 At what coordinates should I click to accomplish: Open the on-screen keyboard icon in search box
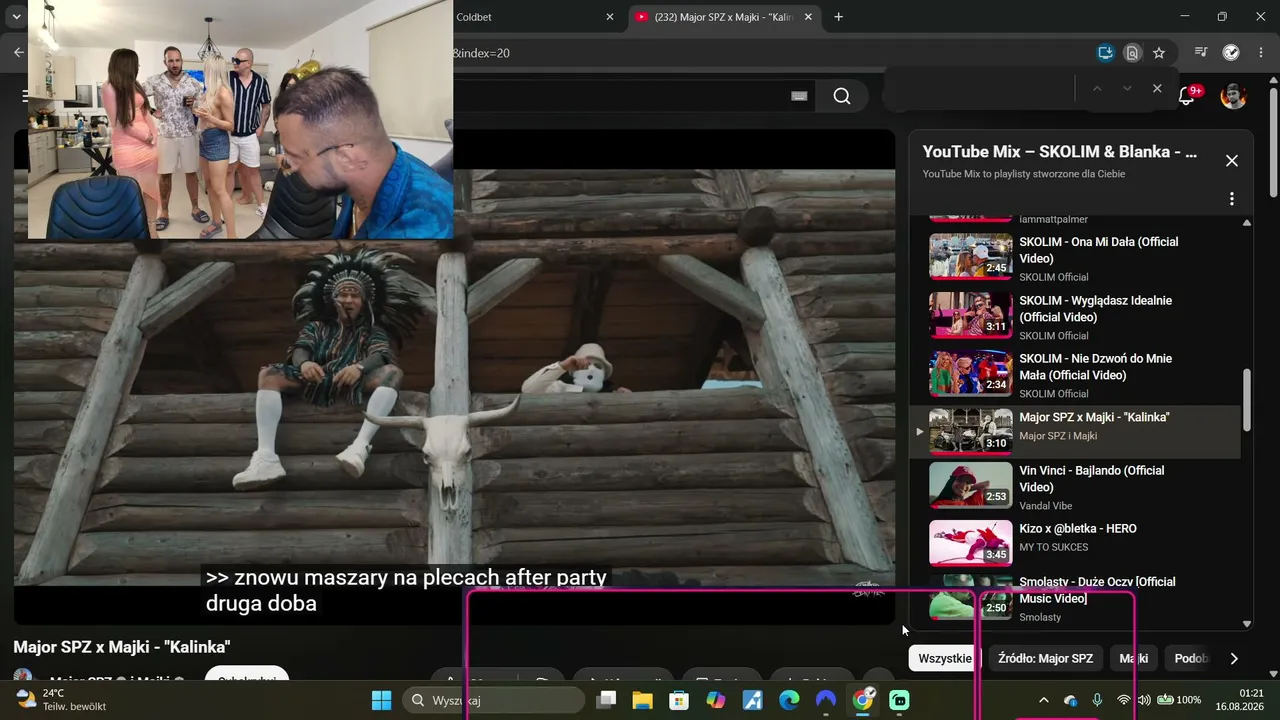click(799, 96)
